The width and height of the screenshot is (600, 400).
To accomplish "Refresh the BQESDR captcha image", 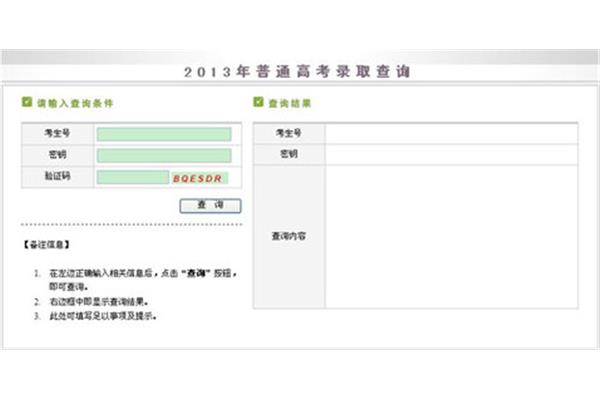I will [199, 178].
